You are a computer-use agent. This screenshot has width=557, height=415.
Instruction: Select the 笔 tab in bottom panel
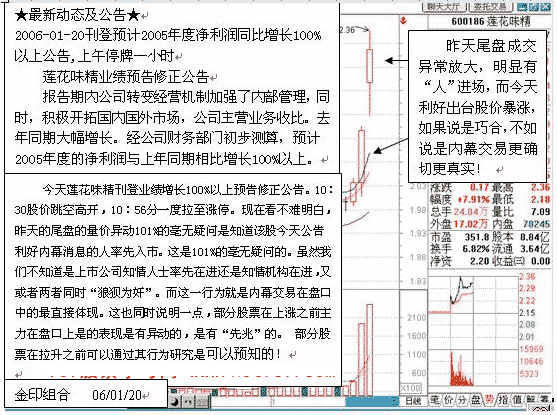(x=435, y=400)
